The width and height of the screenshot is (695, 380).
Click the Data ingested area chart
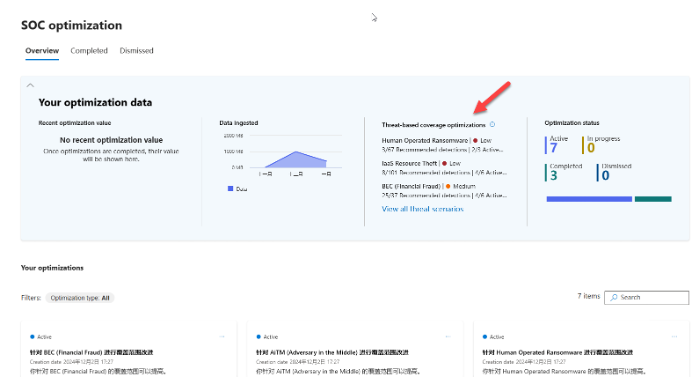point(296,160)
